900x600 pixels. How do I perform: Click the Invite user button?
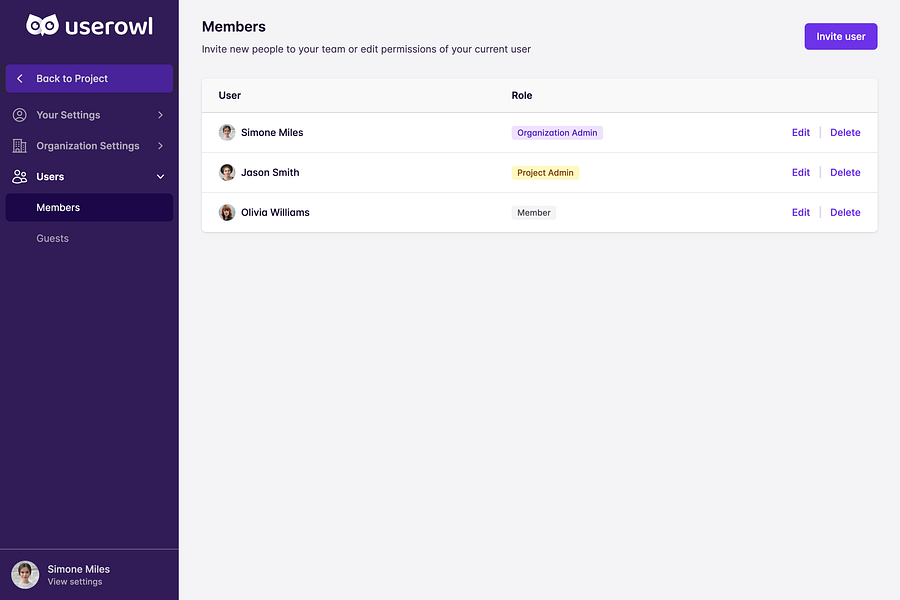pos(840,36)
